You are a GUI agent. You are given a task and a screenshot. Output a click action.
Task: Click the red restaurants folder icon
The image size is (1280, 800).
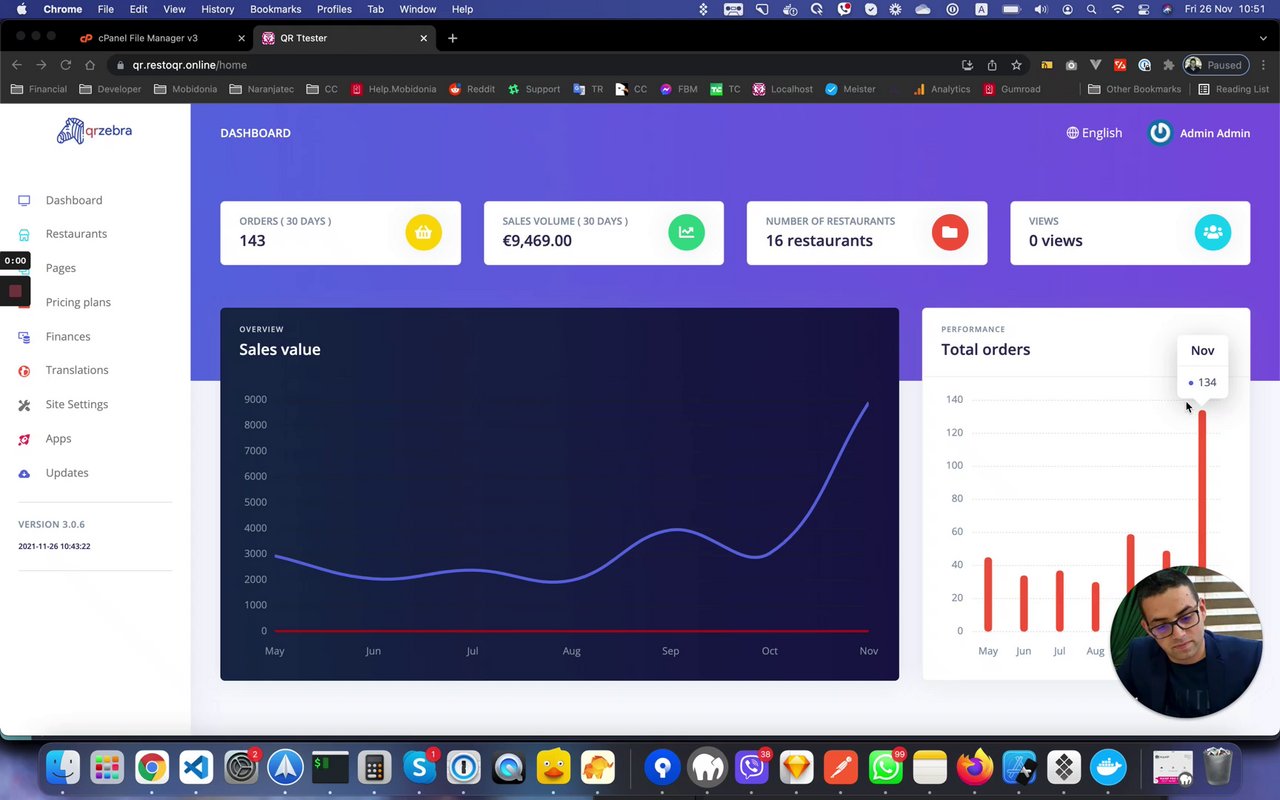point(950,232)
